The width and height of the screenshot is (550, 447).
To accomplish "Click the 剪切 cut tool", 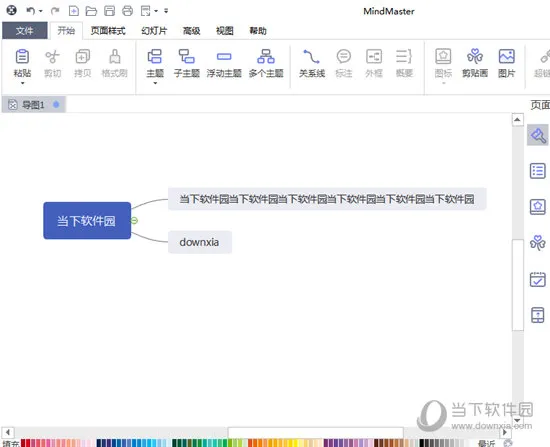I will coord(52,63).
